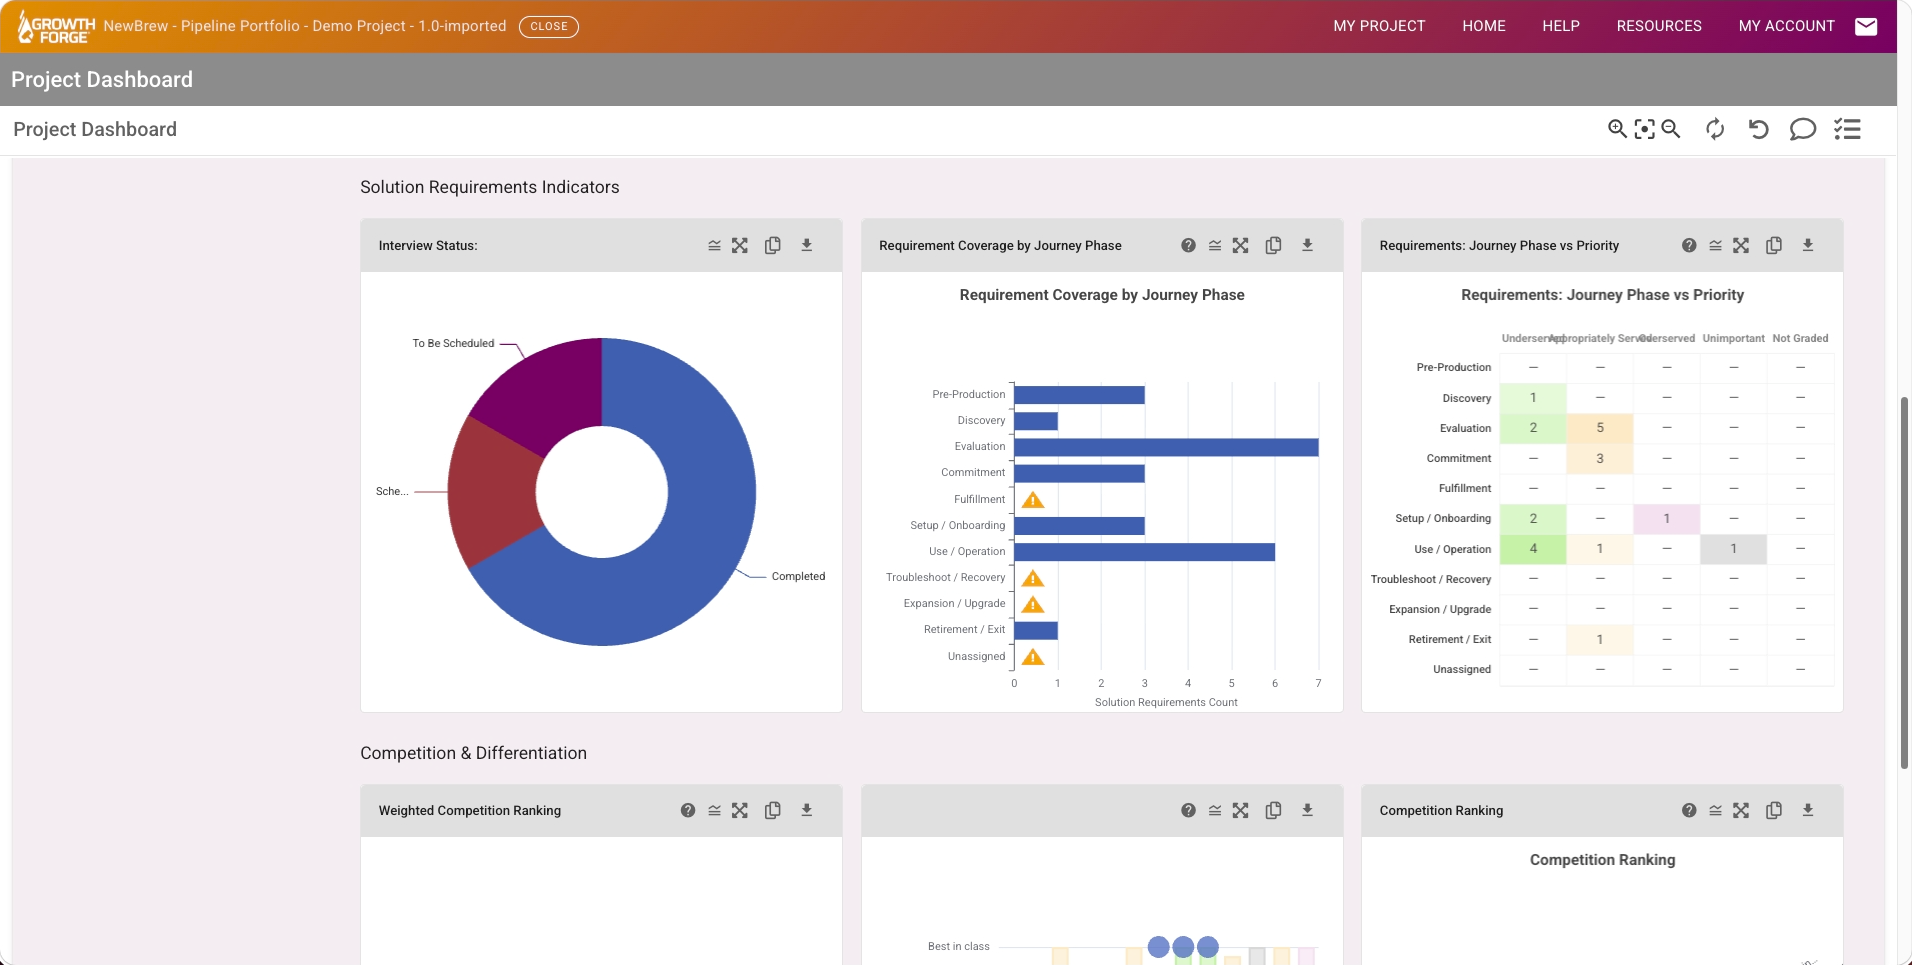Viewport: 1912px width, 965px height.
Task: Click the page vertical scrollbar
Action: pos(1904,583)
